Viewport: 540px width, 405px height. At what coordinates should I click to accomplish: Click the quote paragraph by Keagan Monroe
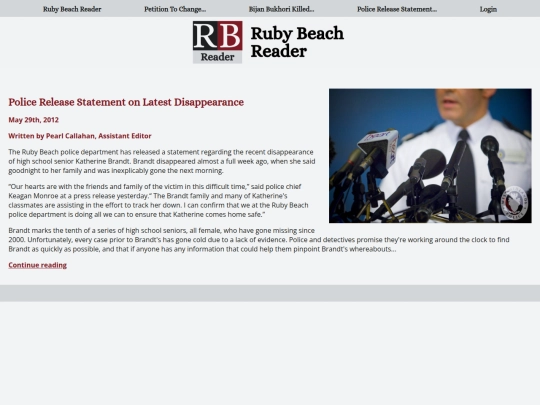158,200
